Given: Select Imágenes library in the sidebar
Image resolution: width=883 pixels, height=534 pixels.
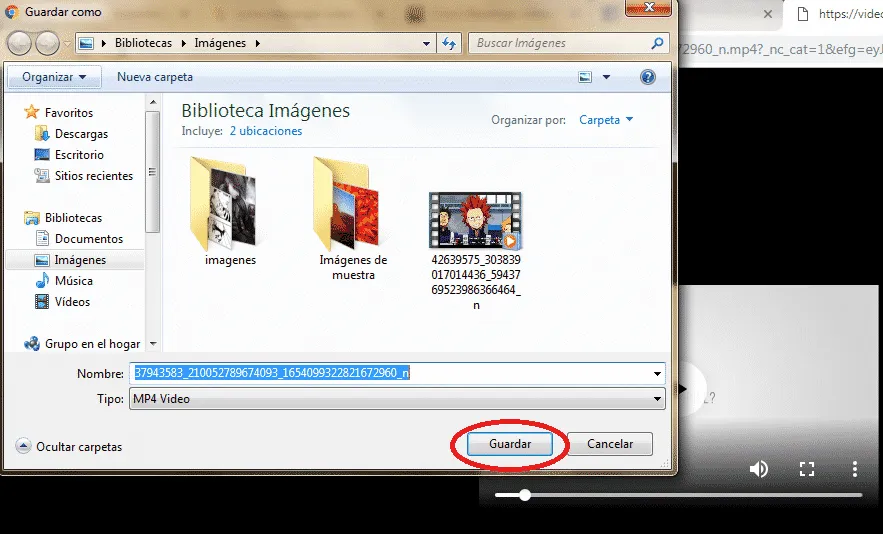Looking at the screenshot, I should coord(80,260).
